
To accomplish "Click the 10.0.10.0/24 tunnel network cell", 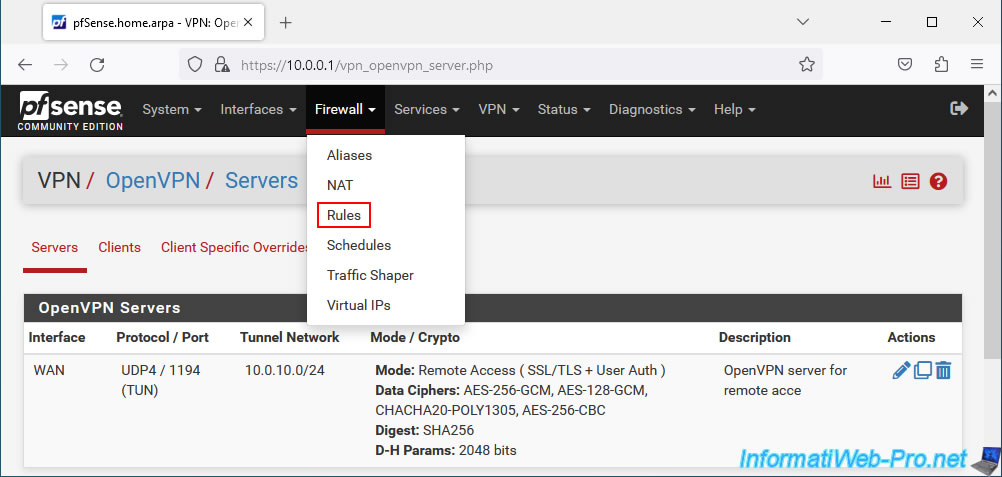I will [x=285, y=370].
